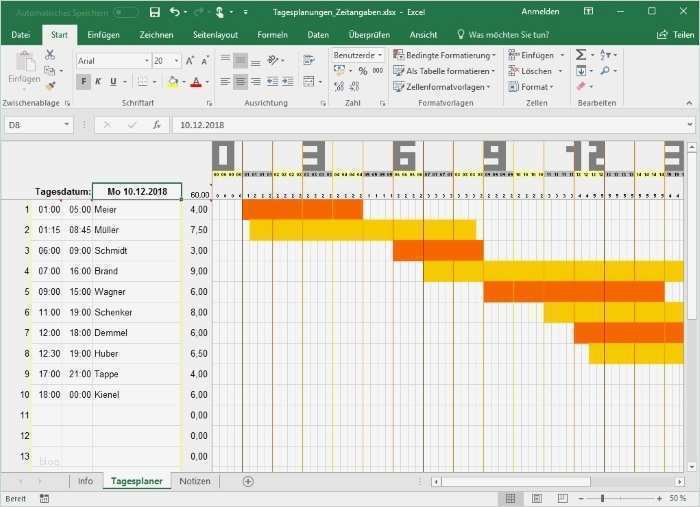The image size is (700, 507).
Task: Click the macro recording icon in status bar
Action: pyautogui.click(x=44, y=499)
